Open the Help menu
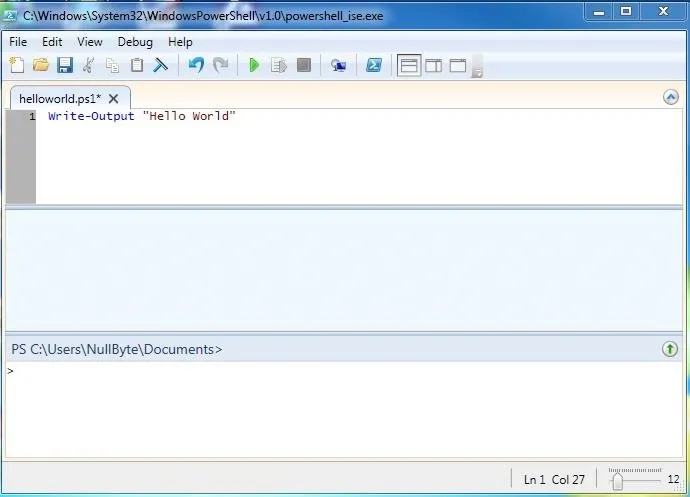This screenshot has height=497, width=690. point(180,42)
